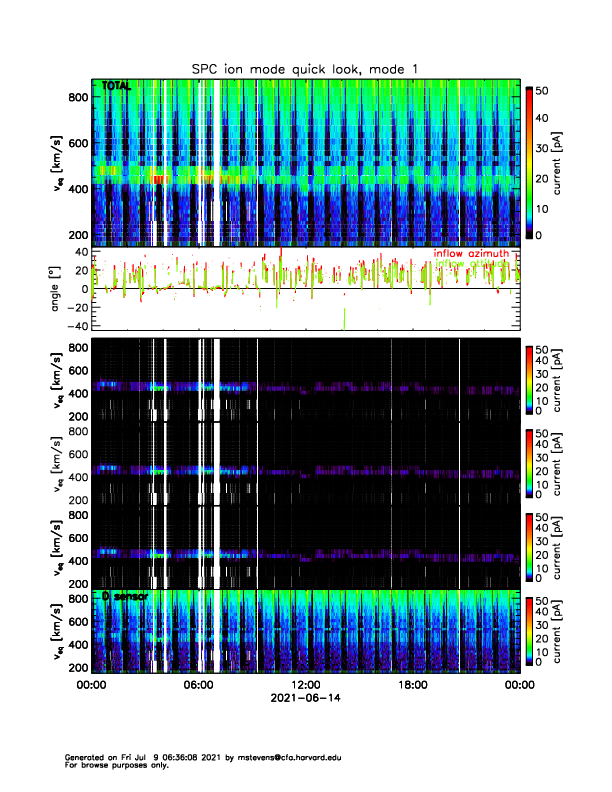The image size is (612, 792).
Task: Click the "For browse purposes only." footer text
Action: point(115,765)
